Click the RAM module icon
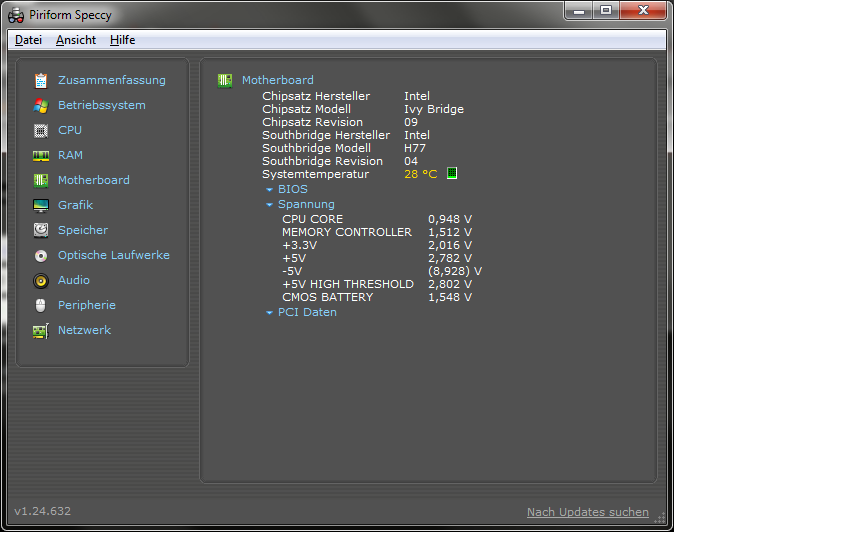The width and height of the screenshot is (851, 551). tap(41, 155)
